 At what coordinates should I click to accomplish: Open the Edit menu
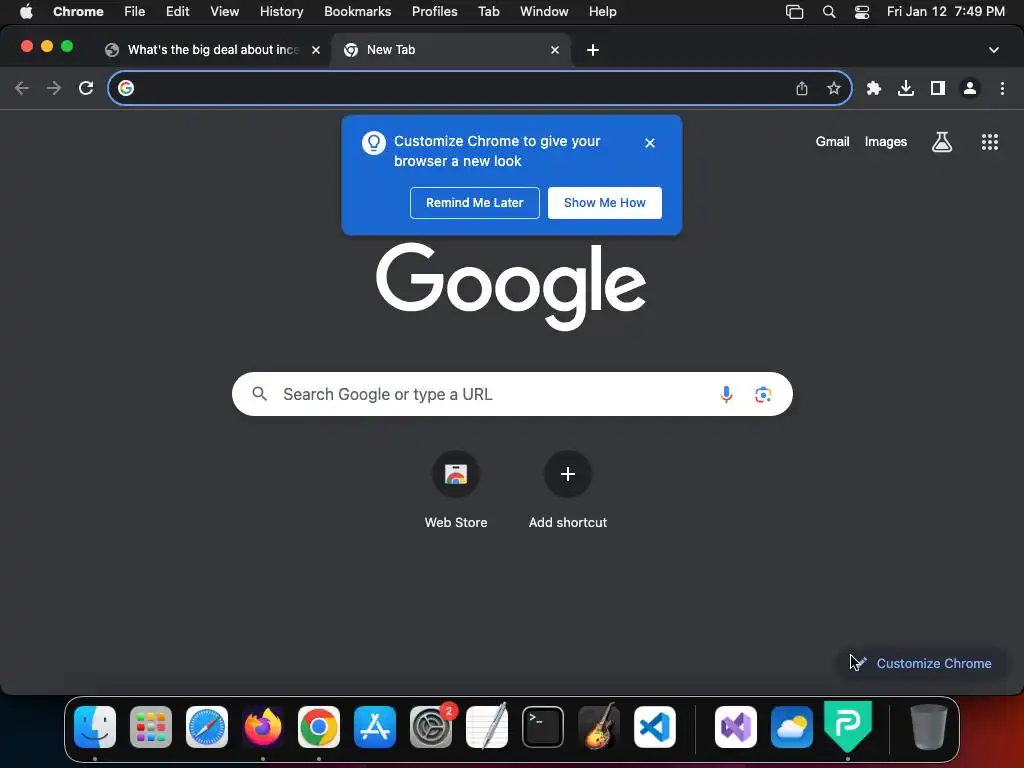coord(177,12)
